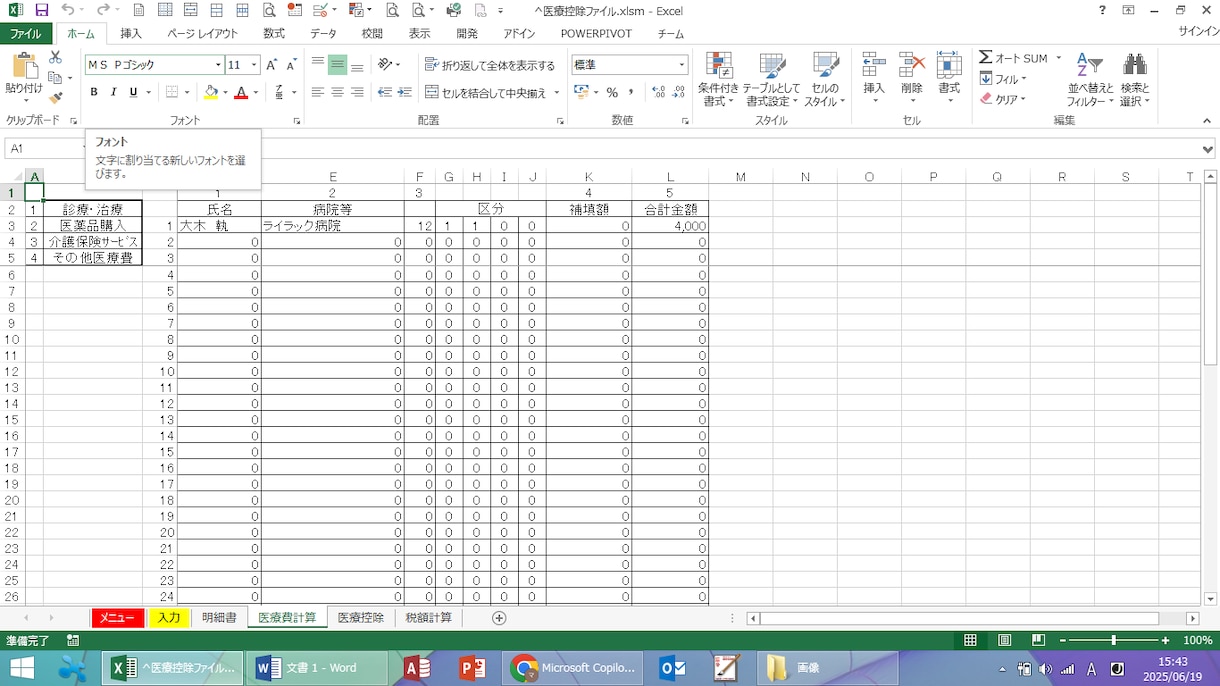This screenshot has height=686, width=1220.
Task: Switch to the red メニュー sheet tab
Action: [117, 618]
